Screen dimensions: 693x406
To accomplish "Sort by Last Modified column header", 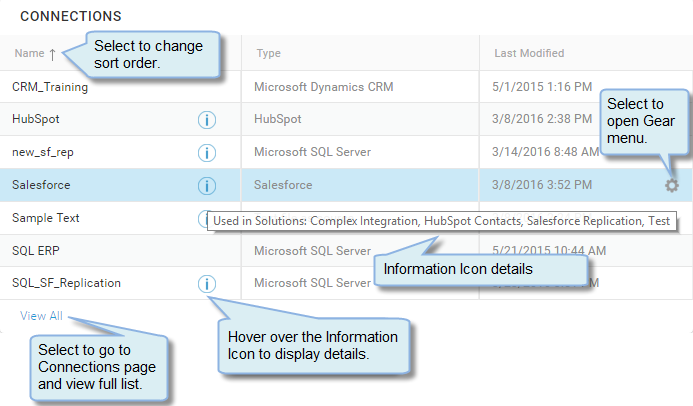I will pyautogui.click(x=529, y=53).
